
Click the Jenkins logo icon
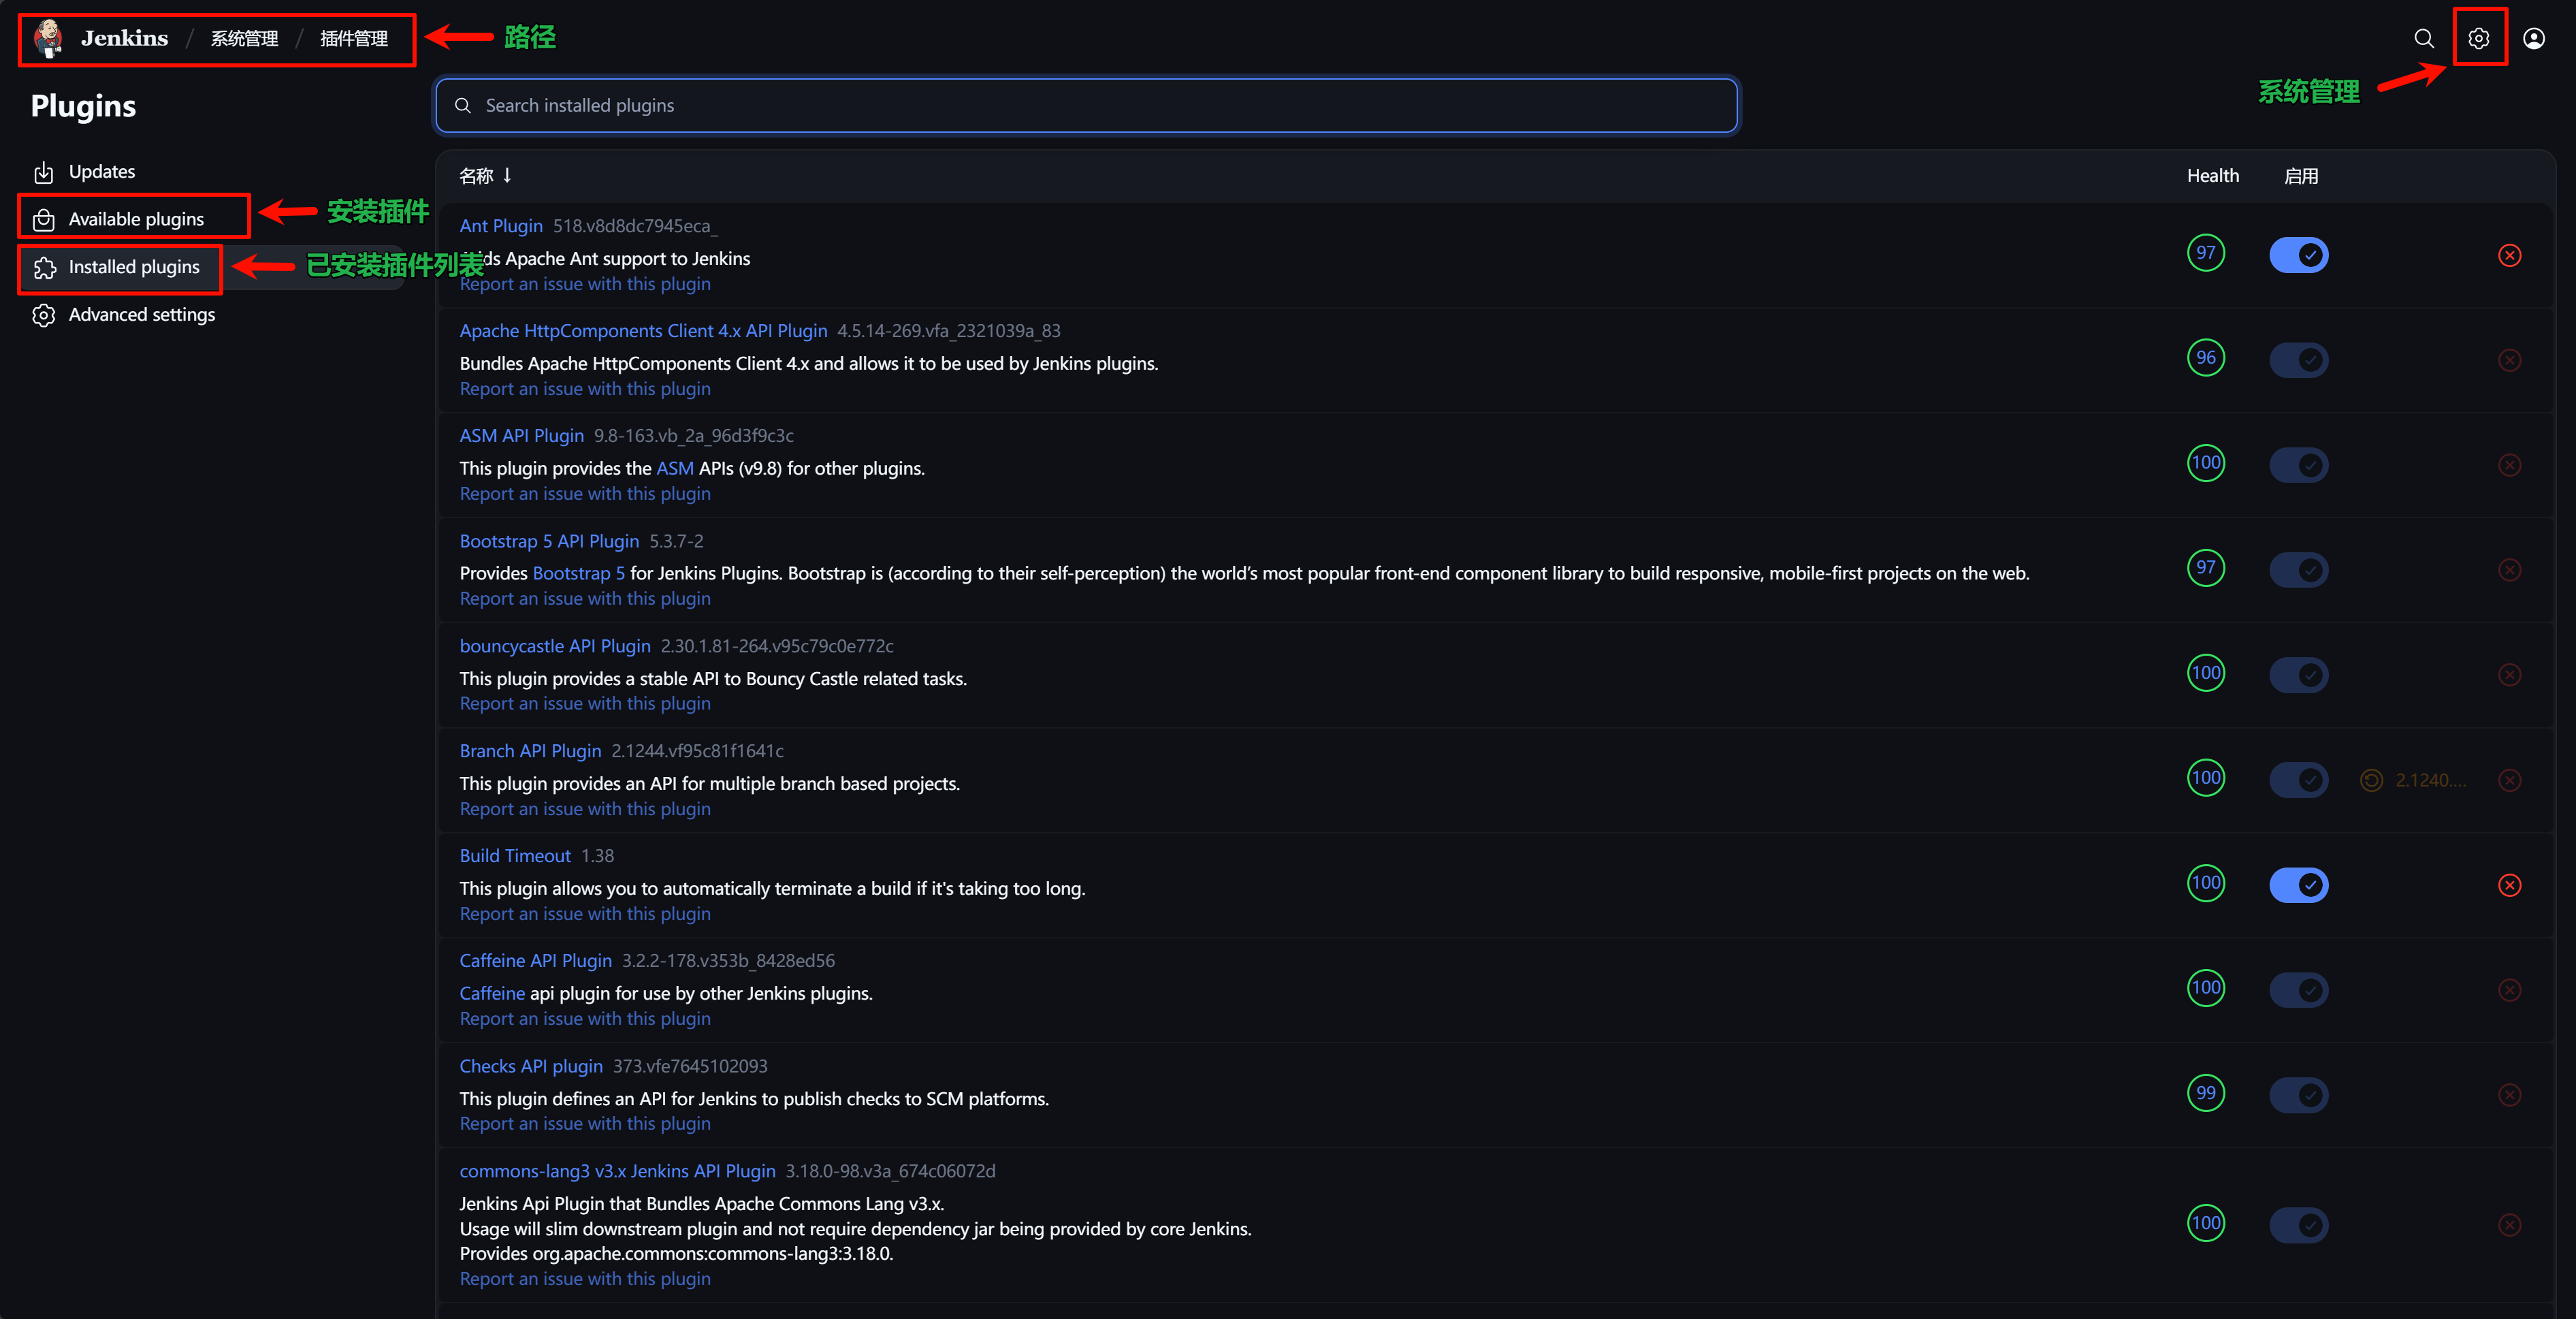point(48,38)
